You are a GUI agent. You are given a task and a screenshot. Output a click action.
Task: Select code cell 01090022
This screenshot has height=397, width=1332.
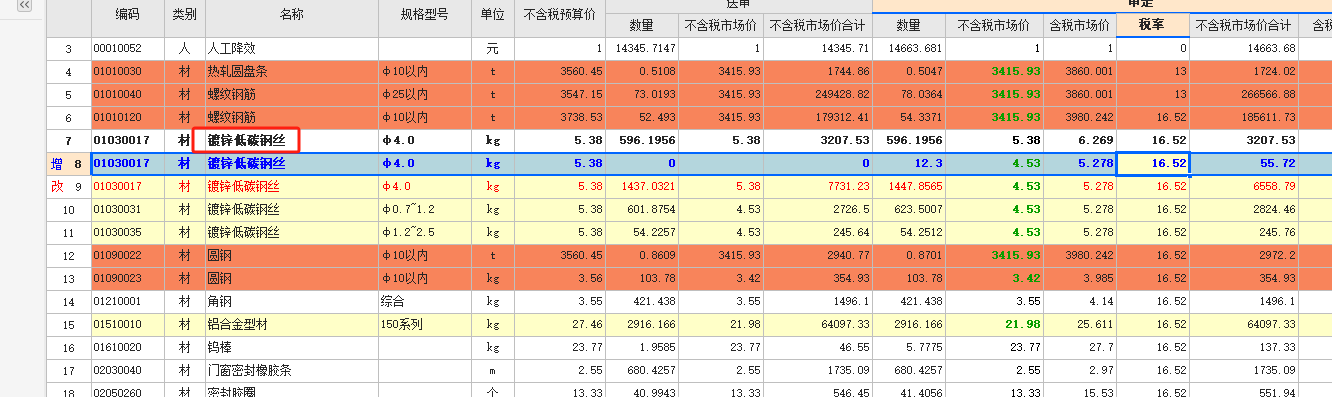coord(128,255)
